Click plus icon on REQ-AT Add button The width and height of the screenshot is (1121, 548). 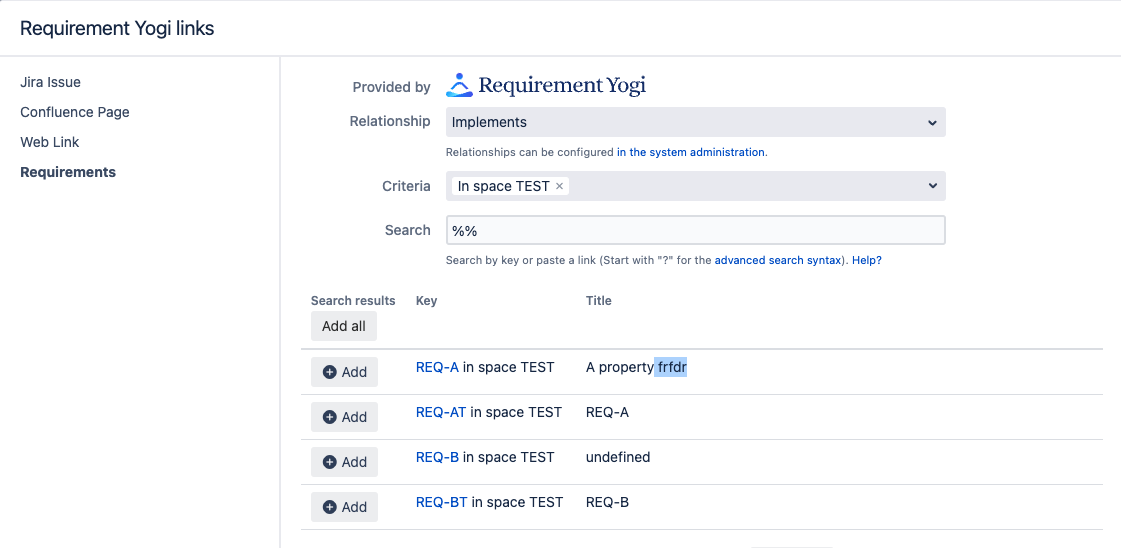tap(330, 417)
